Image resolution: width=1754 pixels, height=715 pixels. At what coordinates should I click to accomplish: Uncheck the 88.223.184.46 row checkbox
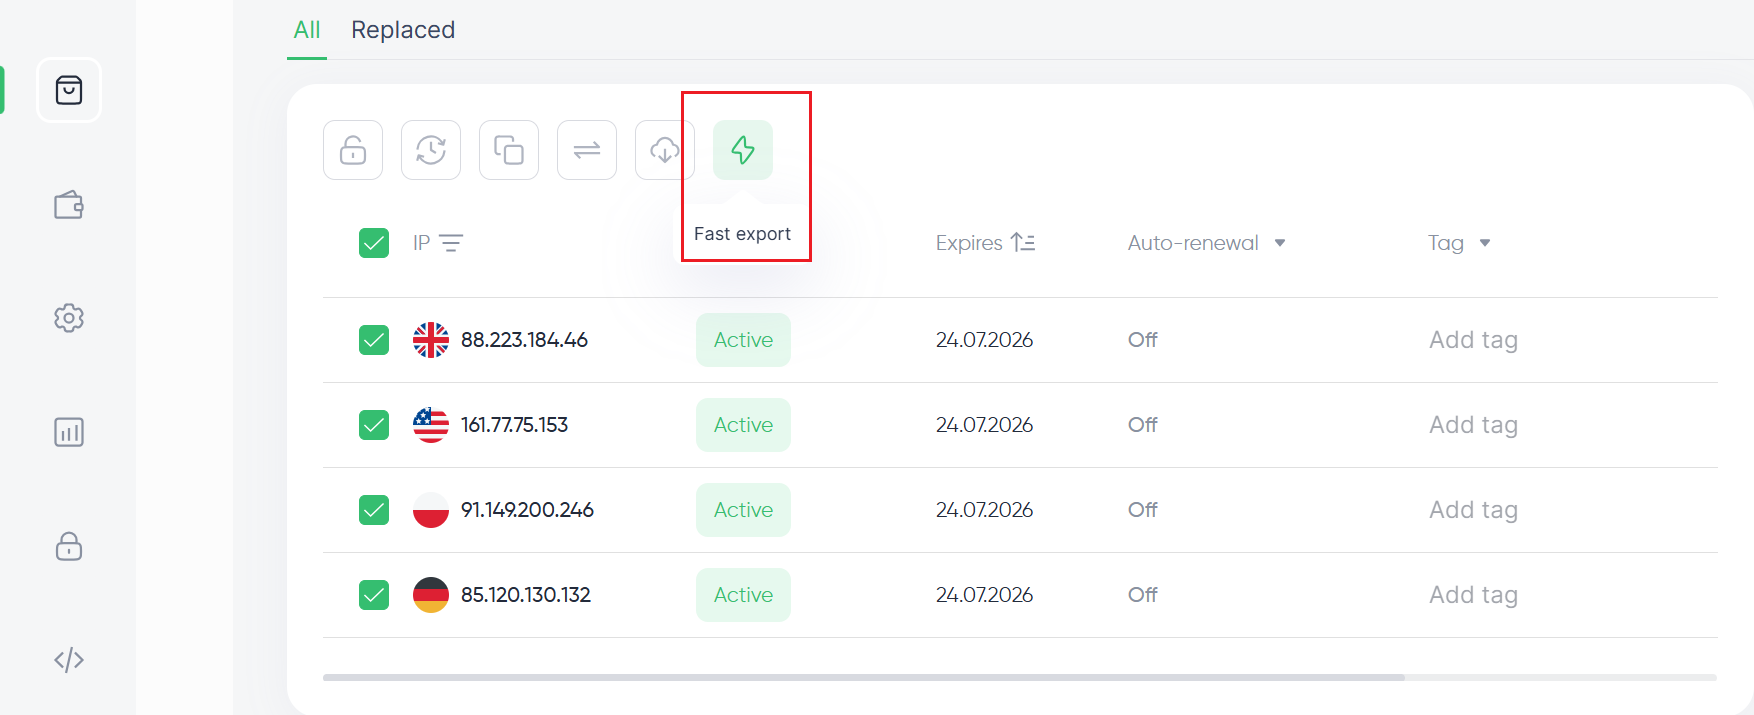374,340
